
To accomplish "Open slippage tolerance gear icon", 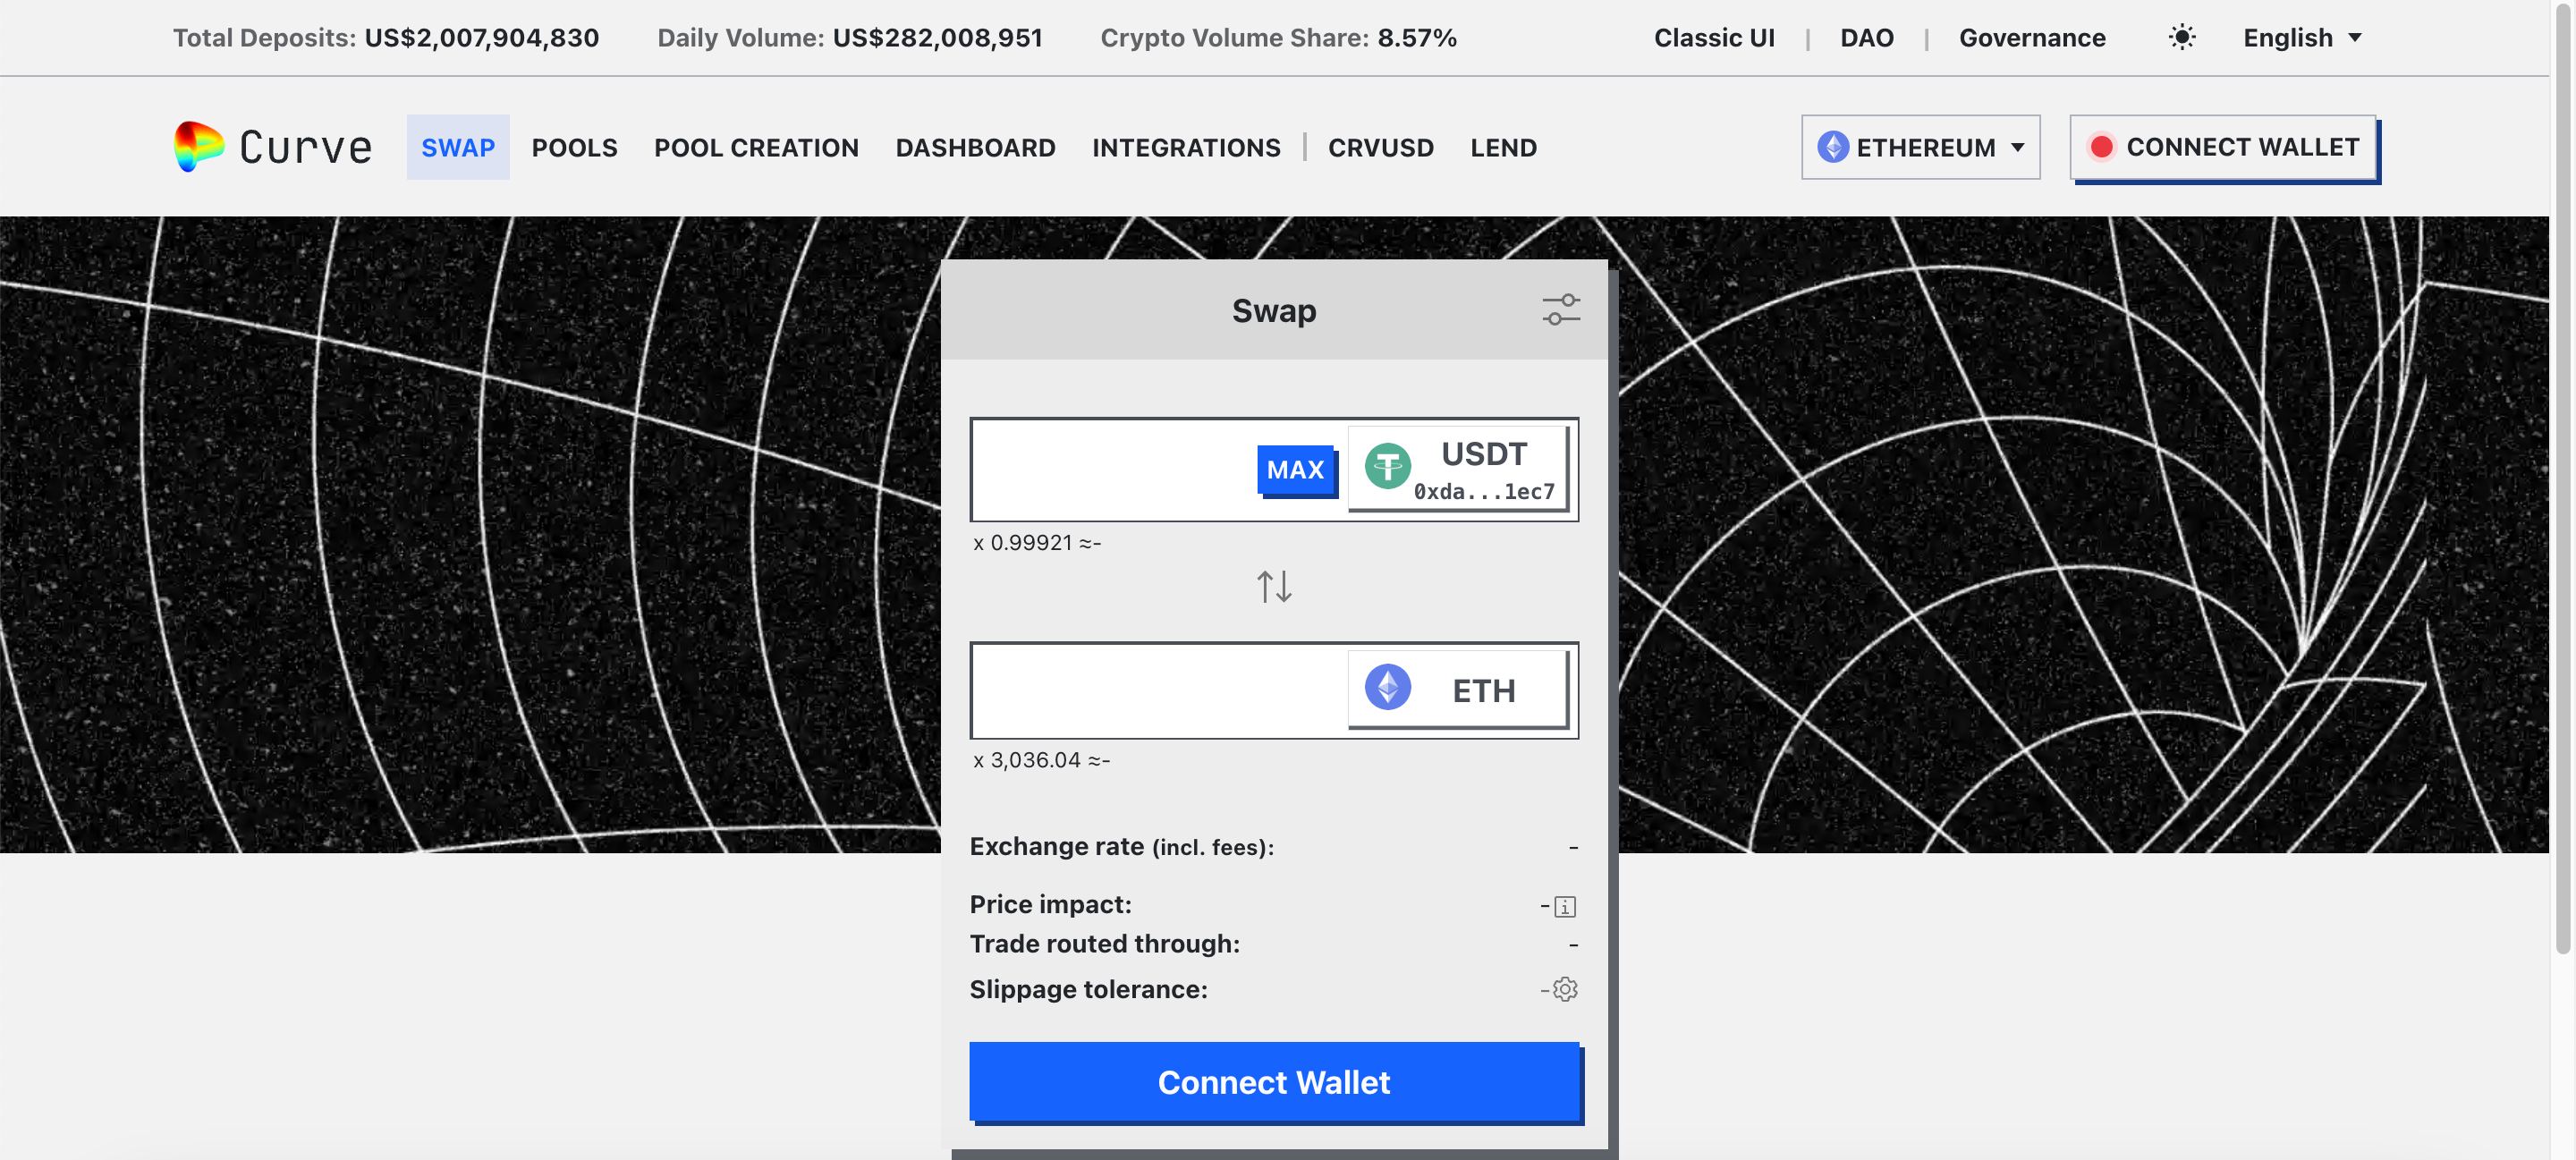I will point(1565,989).
